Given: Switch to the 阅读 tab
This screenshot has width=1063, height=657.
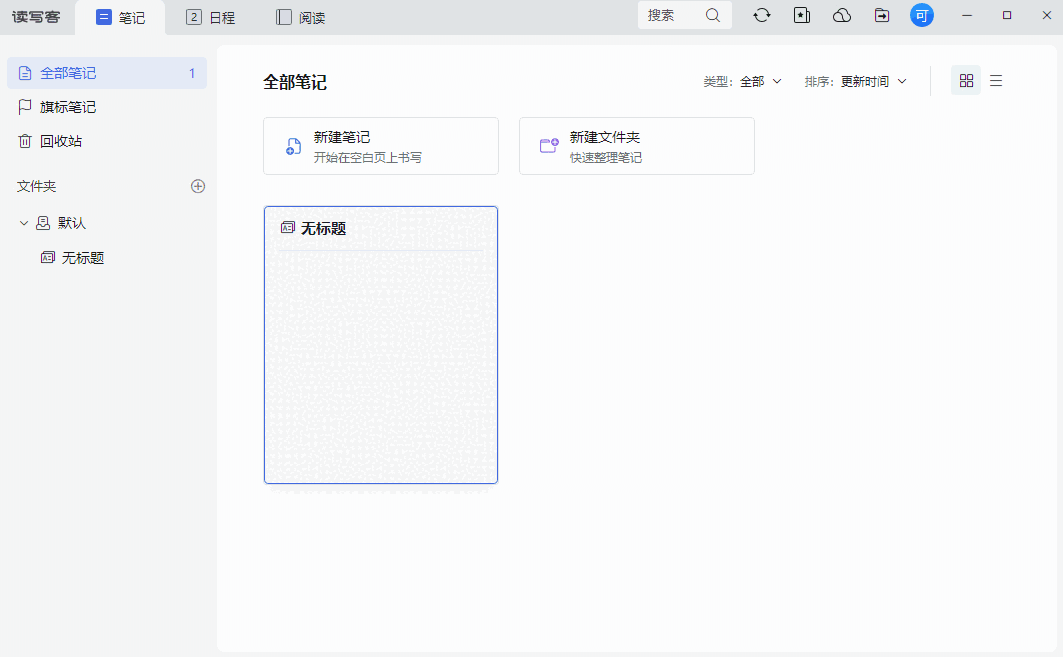Looking at the screenshot, I should [x=298, y=16].
